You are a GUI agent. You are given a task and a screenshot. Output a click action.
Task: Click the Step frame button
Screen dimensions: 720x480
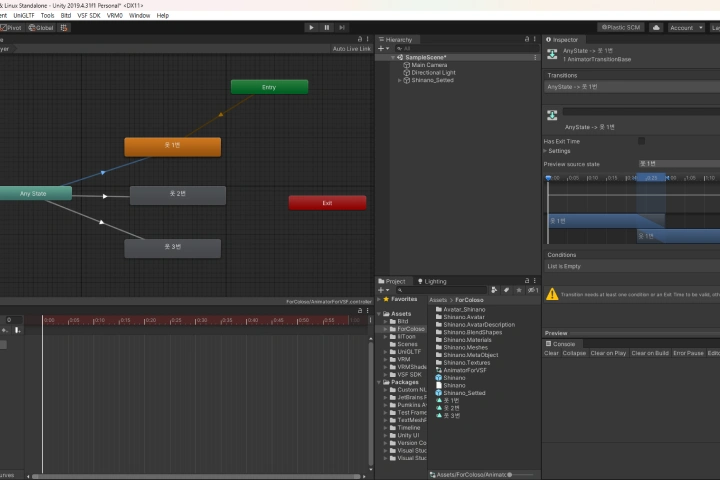click(x=342, y=28)
